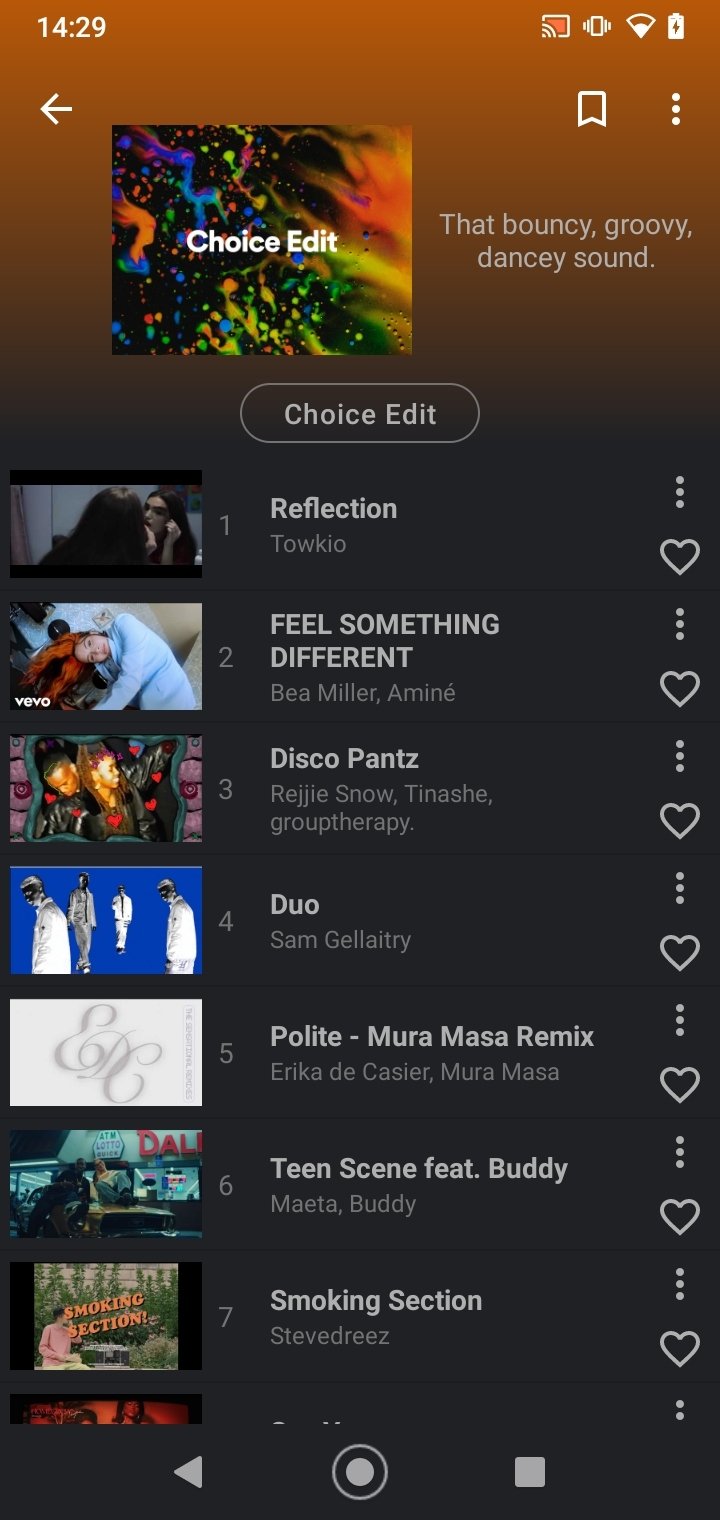Screen dimensions: 720x1520
Task: Tap the Teen Scene video thumbnail
Action: (x=106, y=1184)
